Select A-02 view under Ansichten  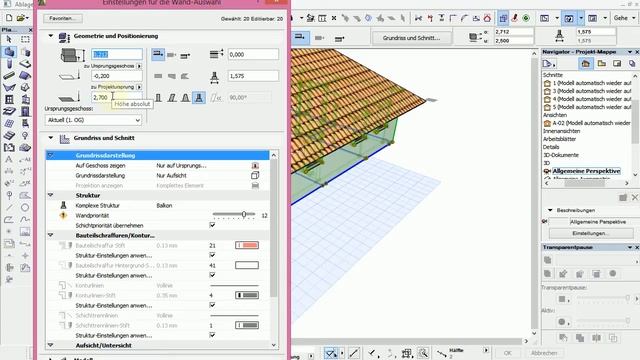point(591,123)
